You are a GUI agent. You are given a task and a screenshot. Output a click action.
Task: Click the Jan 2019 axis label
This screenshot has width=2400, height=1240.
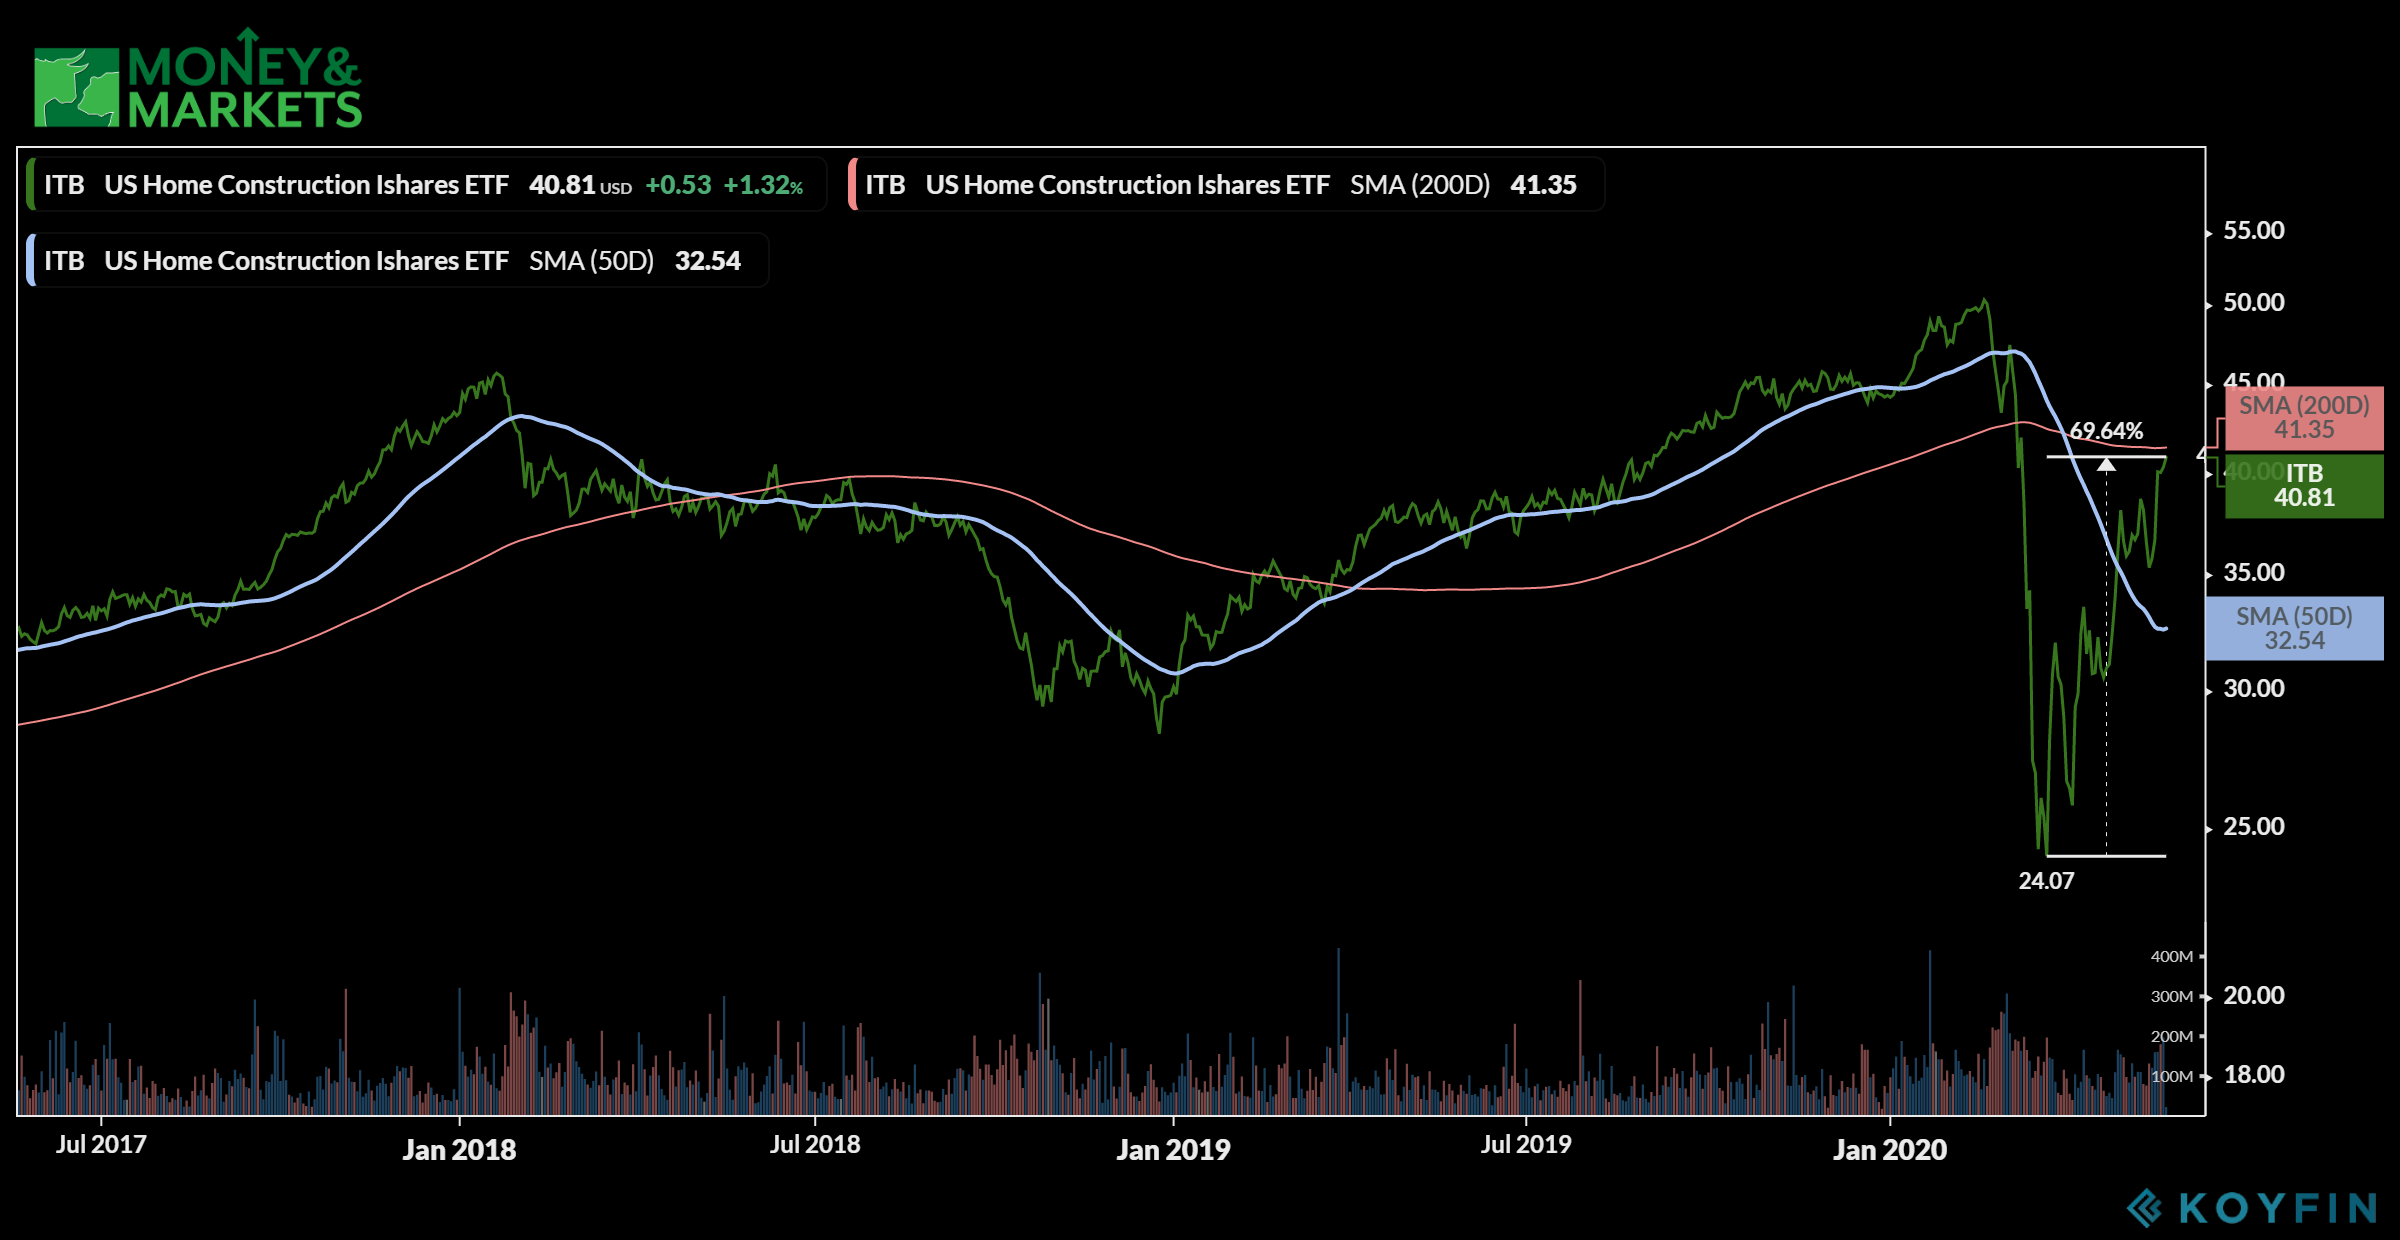[x=1173, y=1150]
